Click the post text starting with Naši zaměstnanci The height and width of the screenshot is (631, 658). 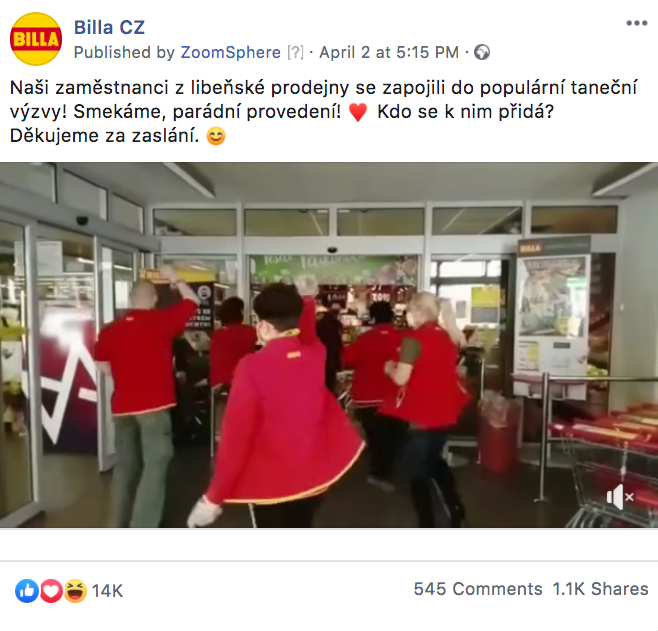[324, 112]
